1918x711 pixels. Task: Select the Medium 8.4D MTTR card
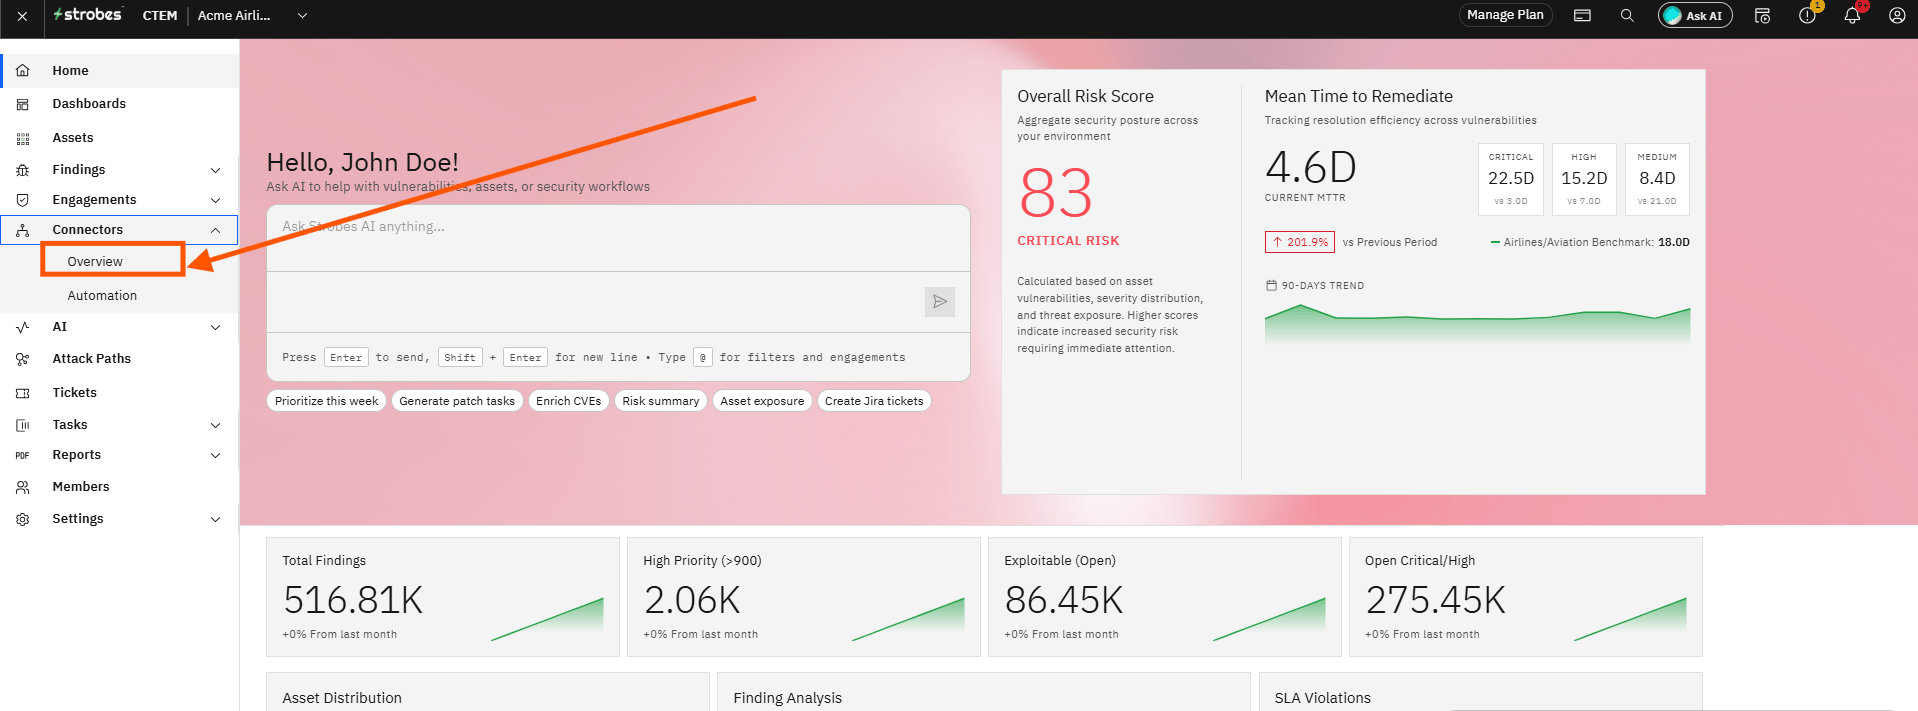point(1657,179)
